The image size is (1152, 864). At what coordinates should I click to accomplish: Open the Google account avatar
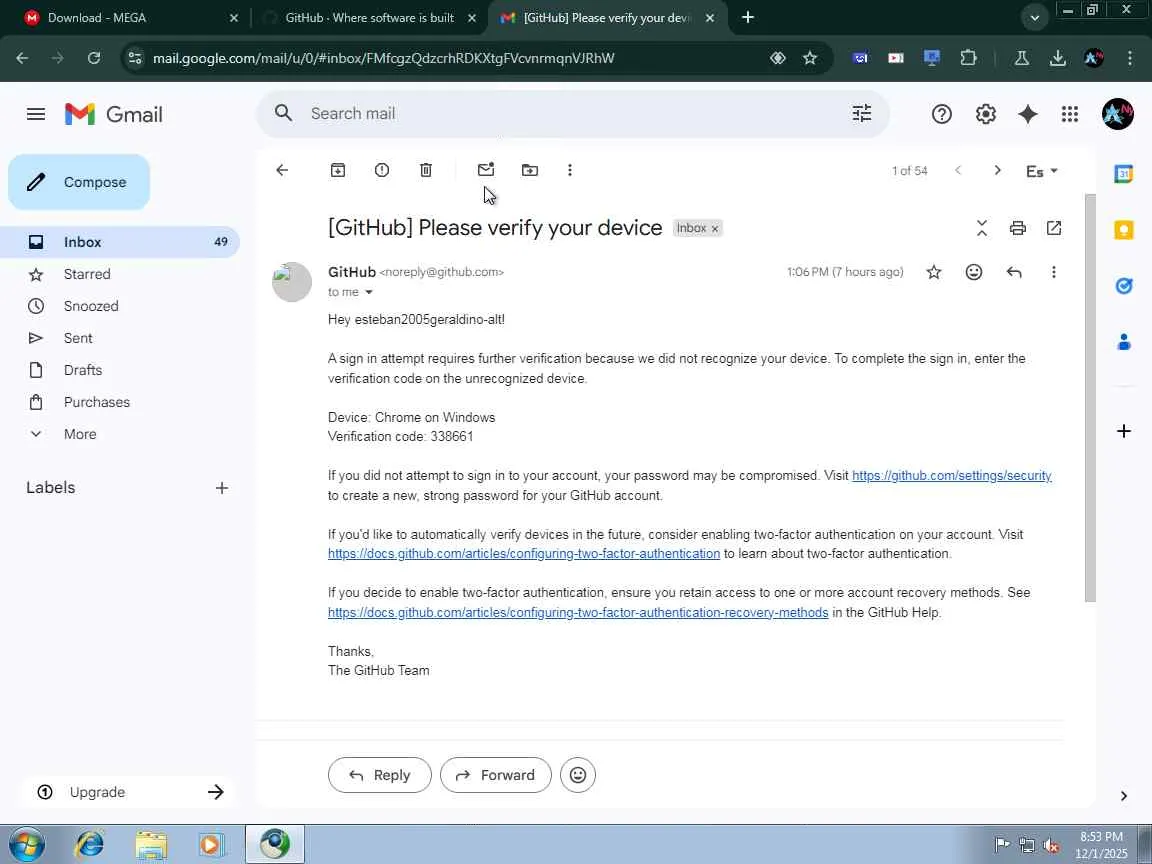point(1117,114)
